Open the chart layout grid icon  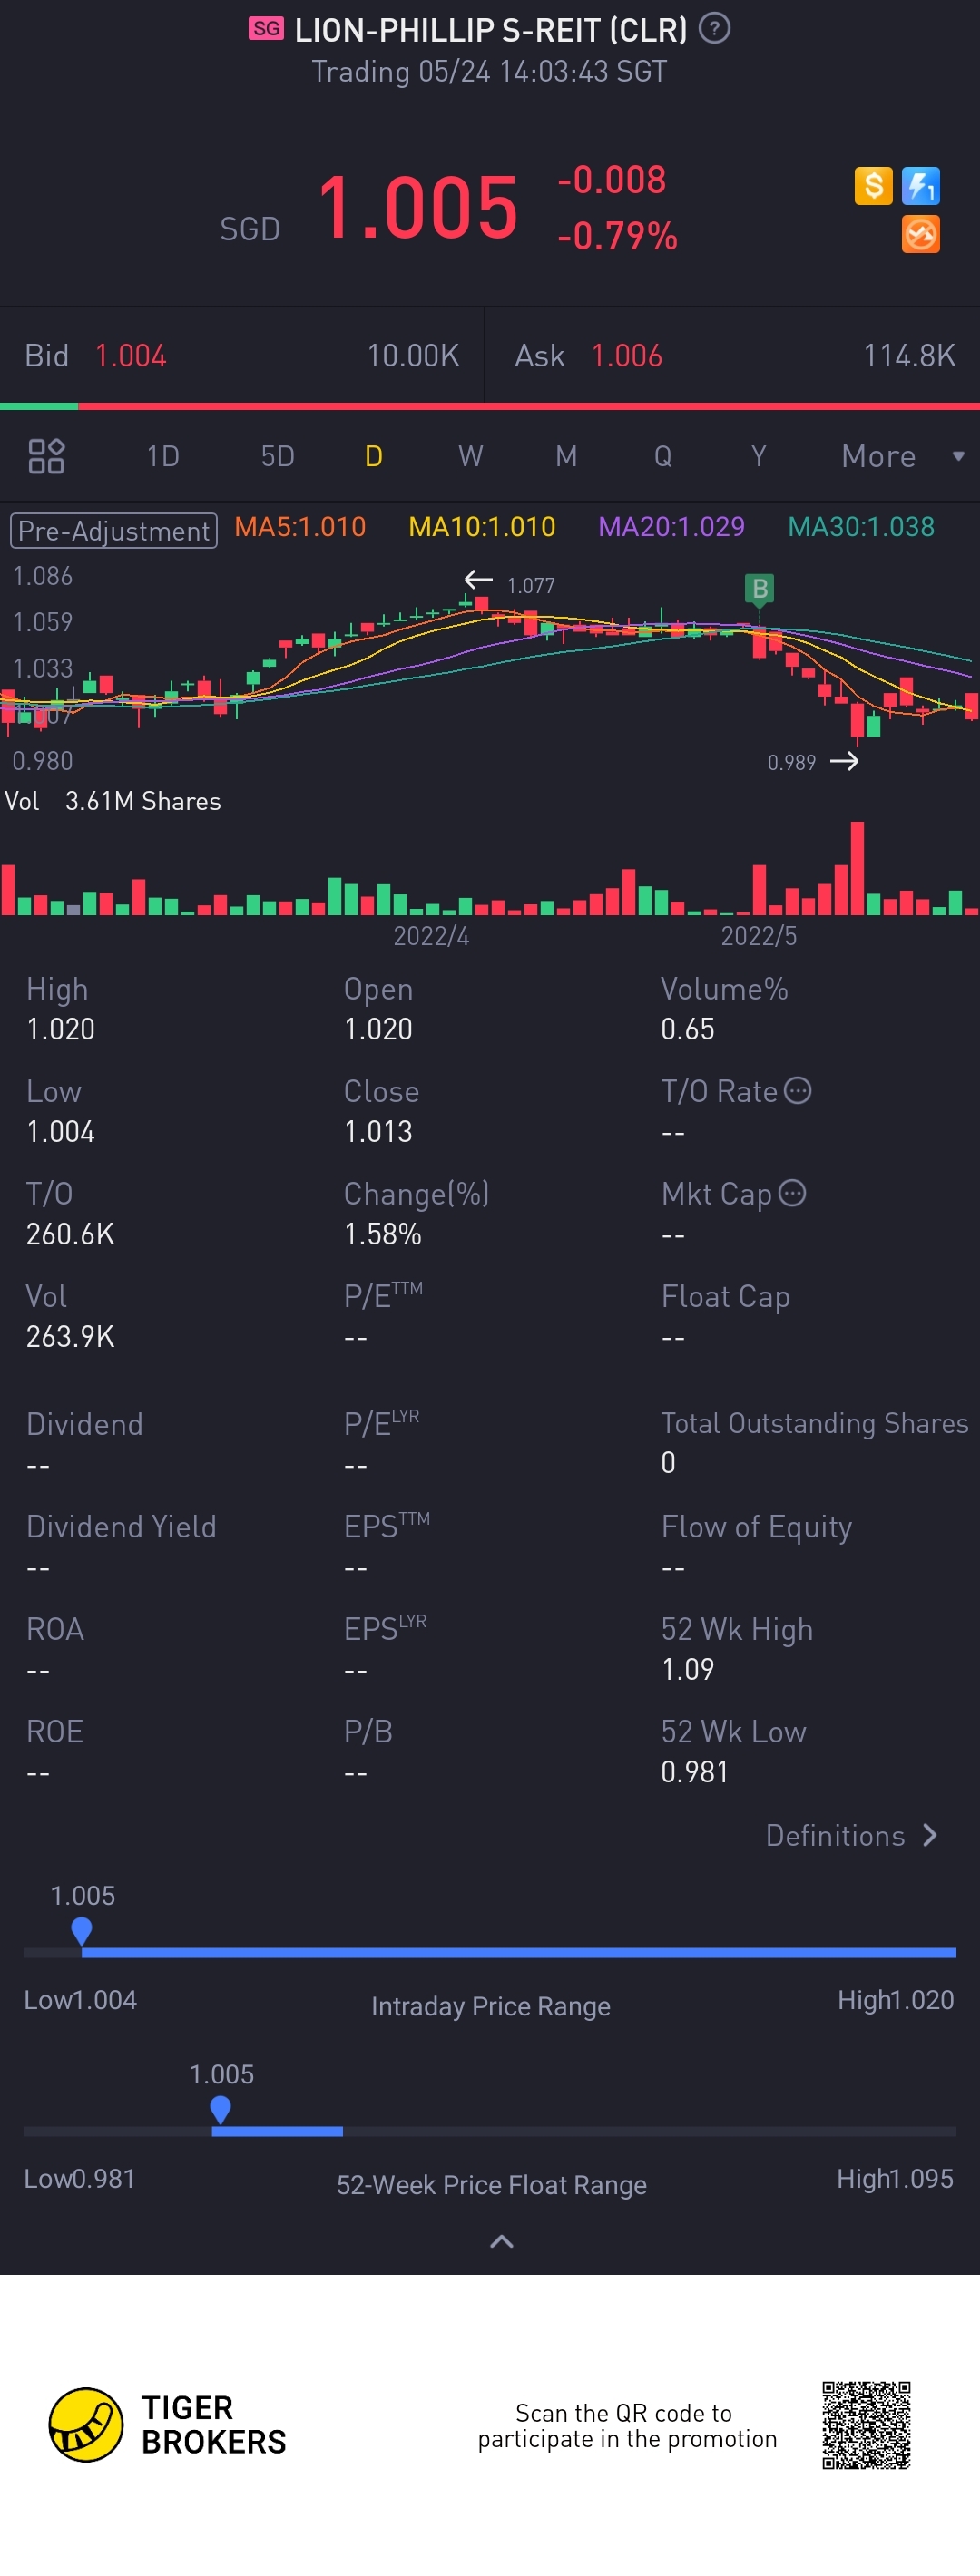[46, 456]
